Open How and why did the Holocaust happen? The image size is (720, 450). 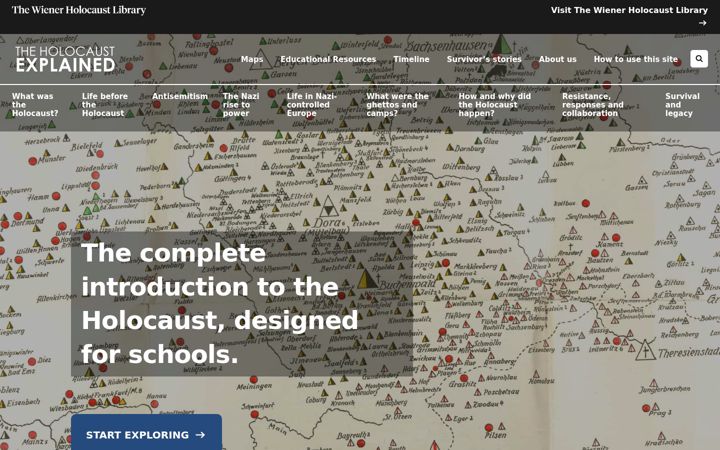click(495, 105)
